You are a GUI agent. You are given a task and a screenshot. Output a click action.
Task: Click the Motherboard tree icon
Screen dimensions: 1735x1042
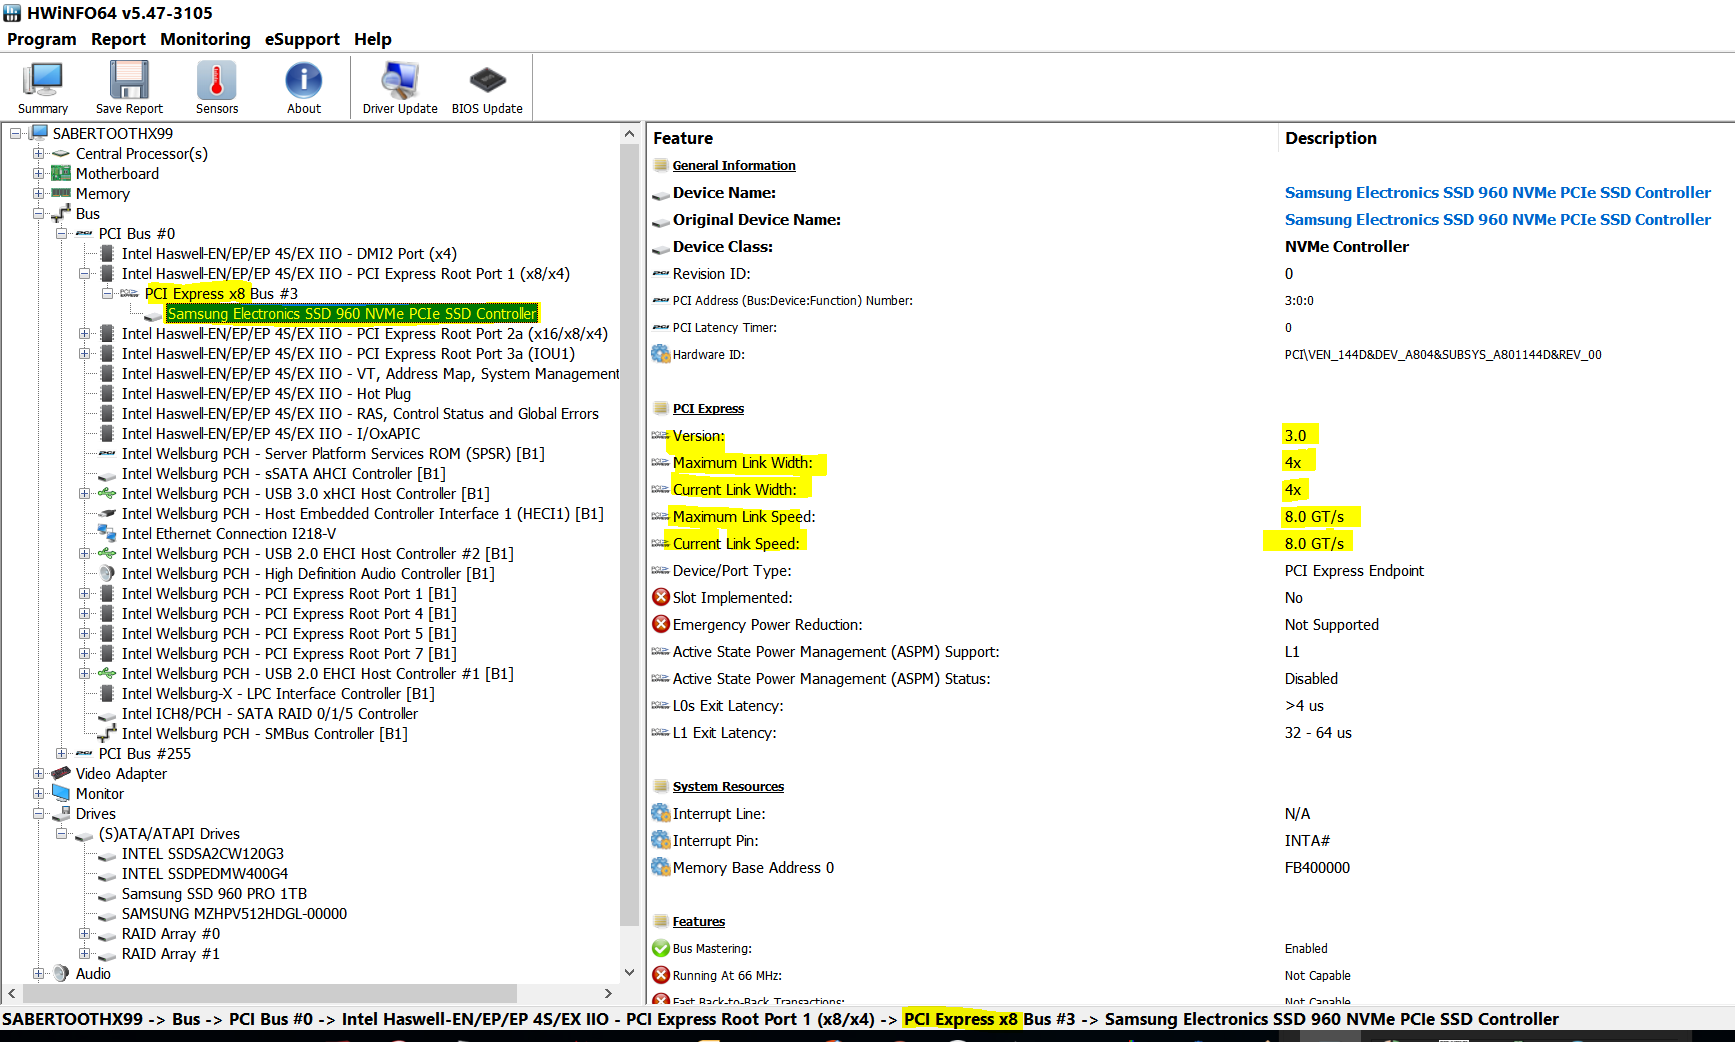(61, 173)
